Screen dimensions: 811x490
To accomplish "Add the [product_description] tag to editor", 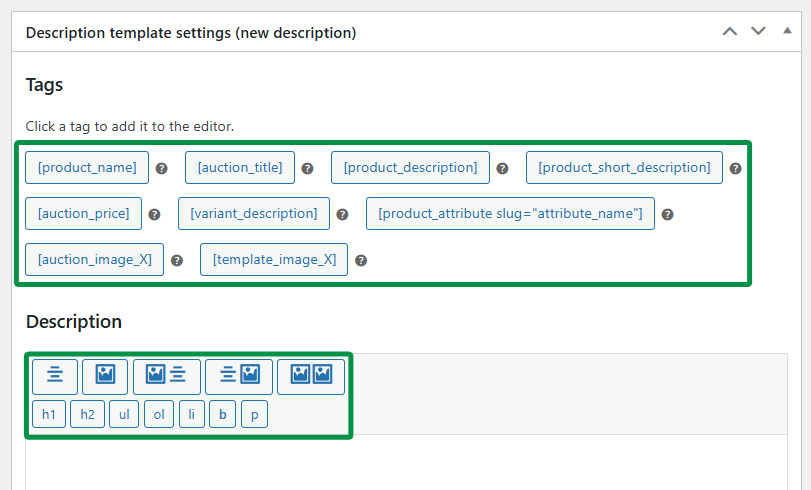I will 410,168.
